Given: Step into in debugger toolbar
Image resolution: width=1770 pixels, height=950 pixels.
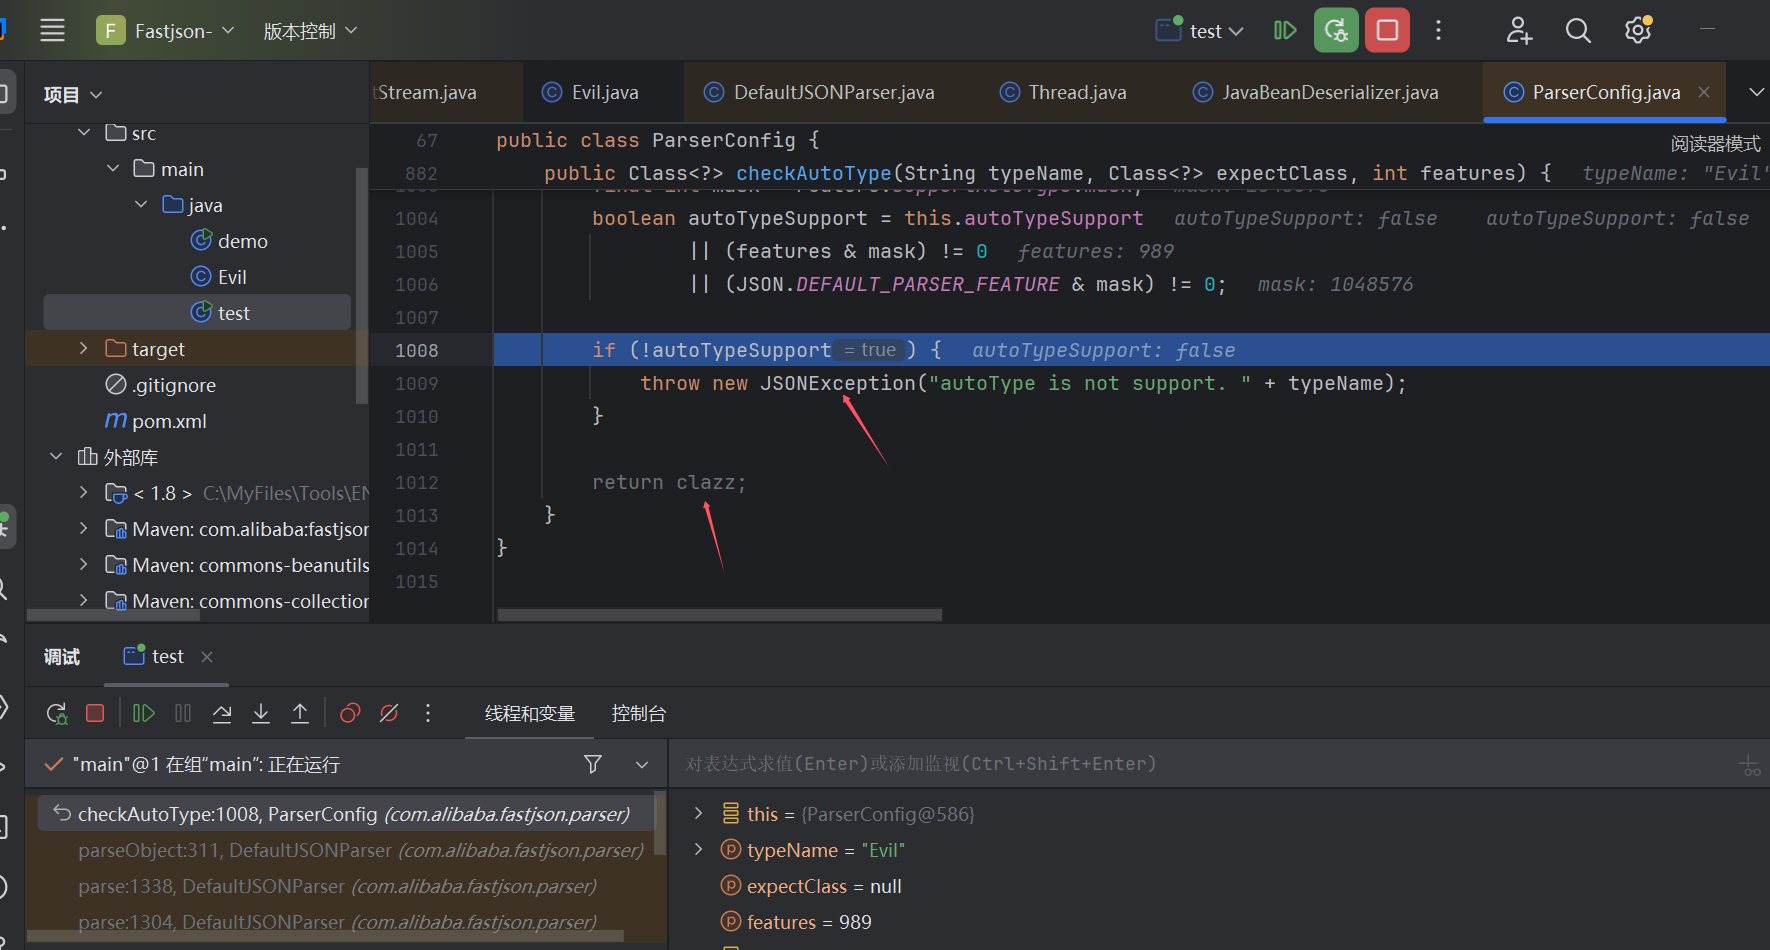Looking at the screenshot, I should (x=261, y=713).
